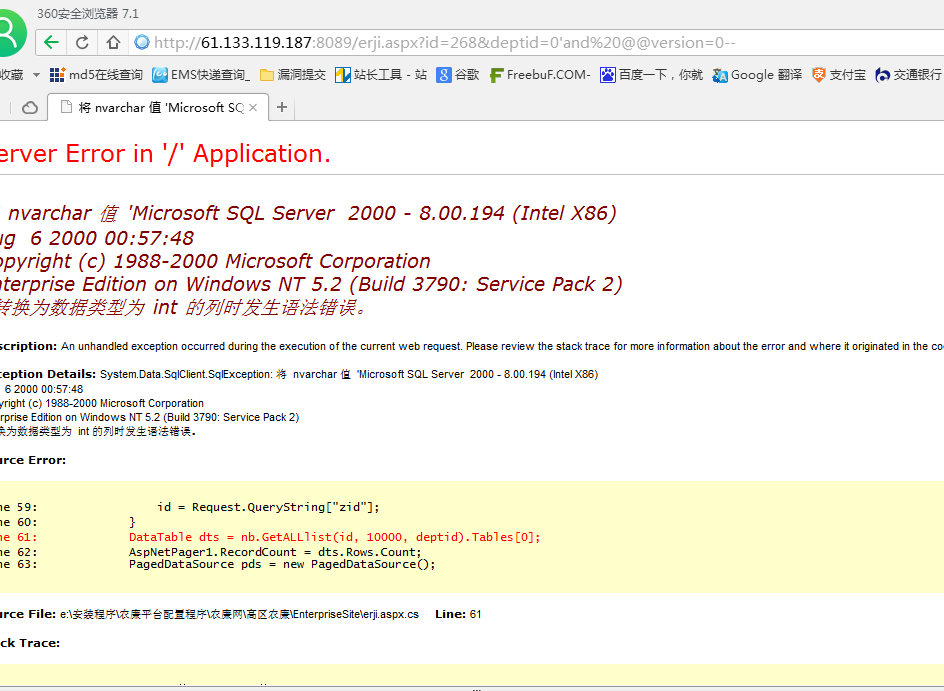Open the 漏洞提交 bookmarks folder

pos(293,75)
